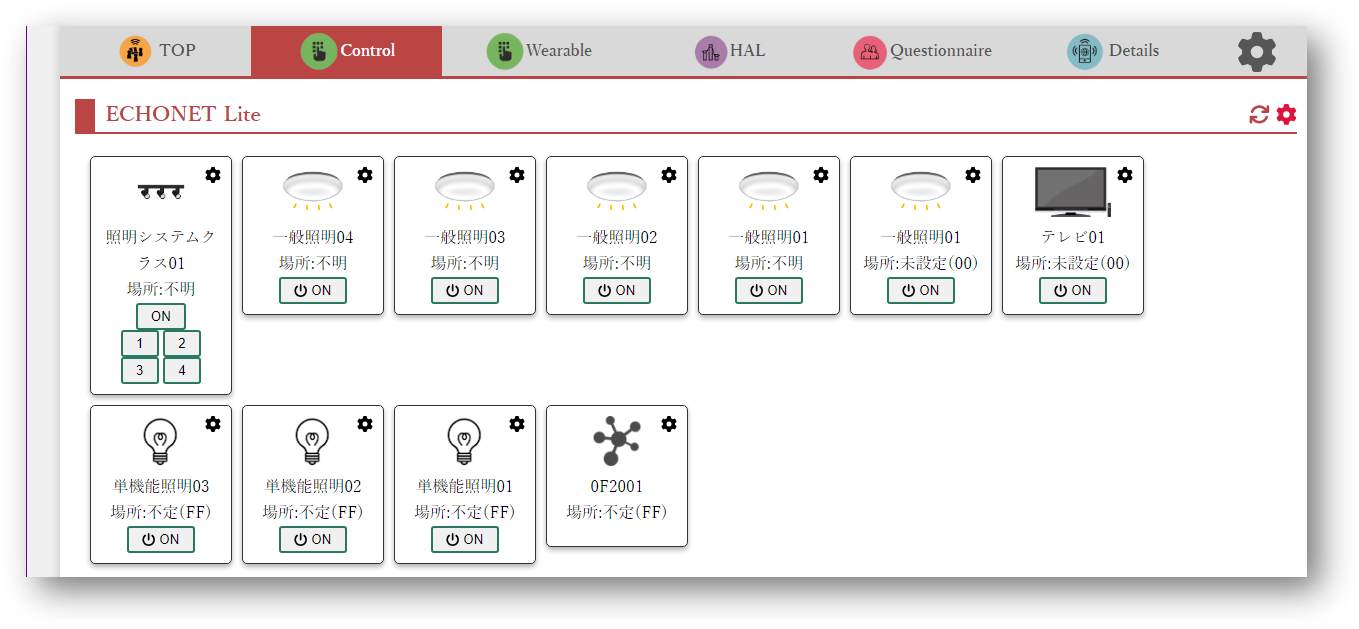The height and width of the screenshot is (629, 1359).
Task: Open settings gear on テレビ01 card
Action: pyautogui.click(x=1125, y=175)
